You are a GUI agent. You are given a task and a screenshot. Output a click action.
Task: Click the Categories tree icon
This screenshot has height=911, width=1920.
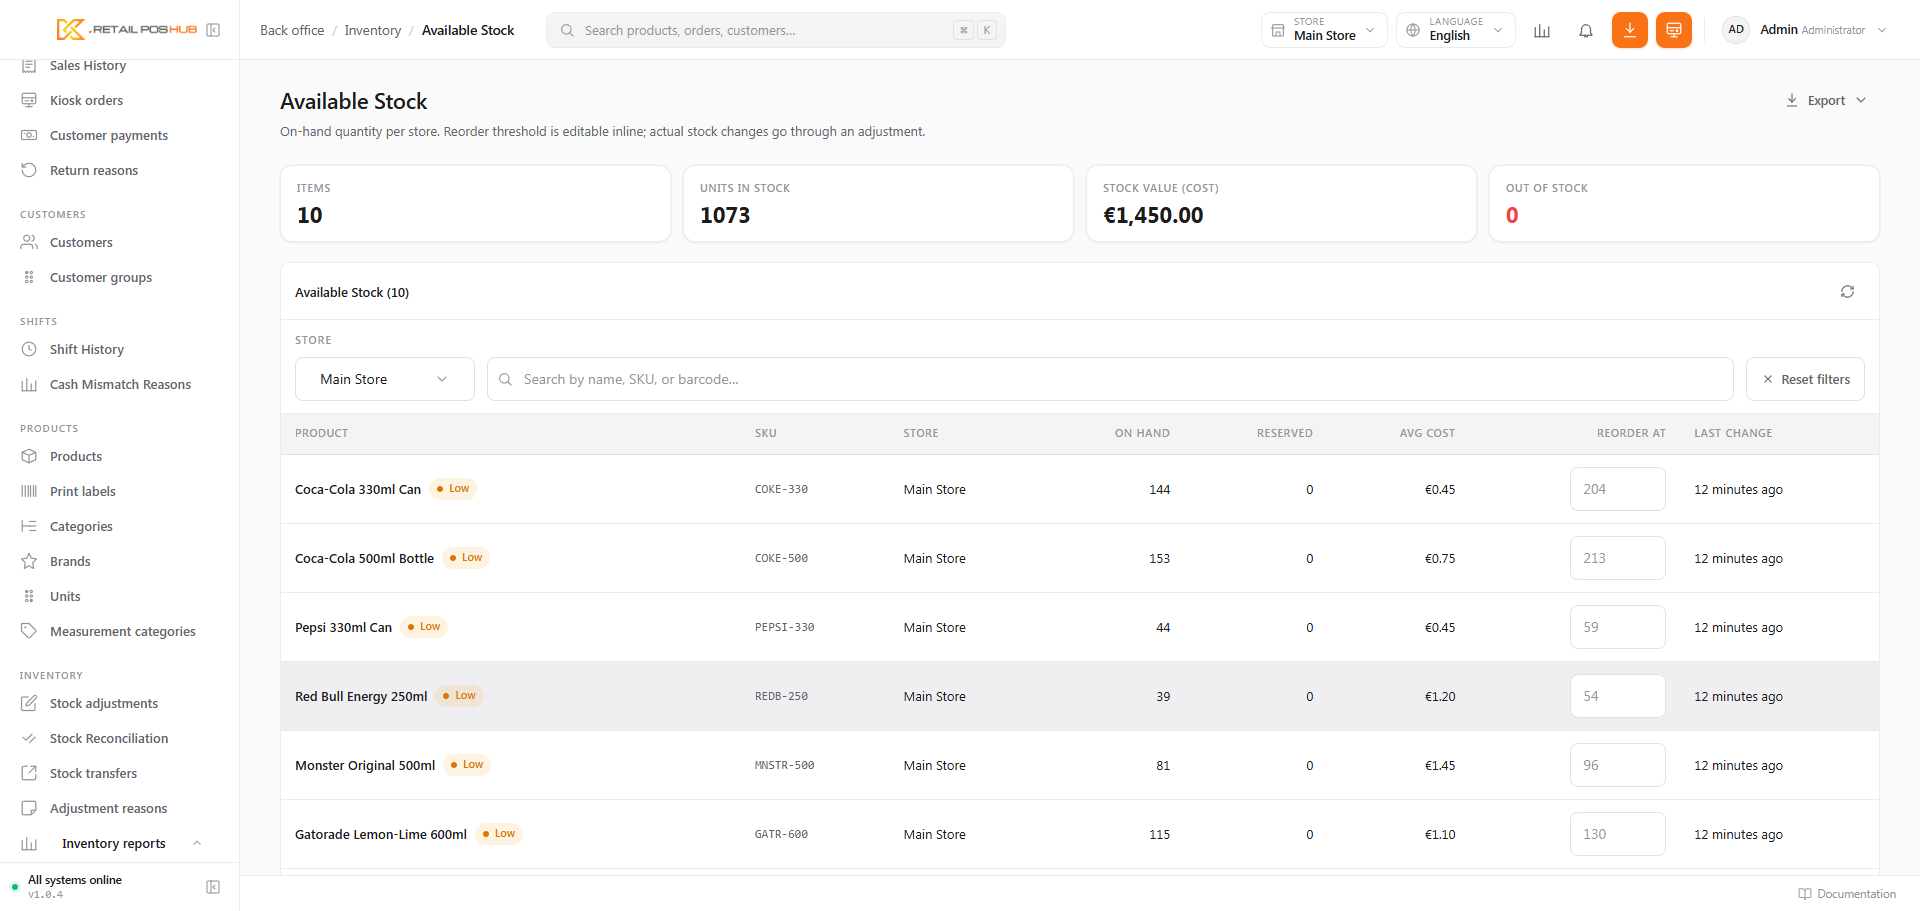click(29, 527)
